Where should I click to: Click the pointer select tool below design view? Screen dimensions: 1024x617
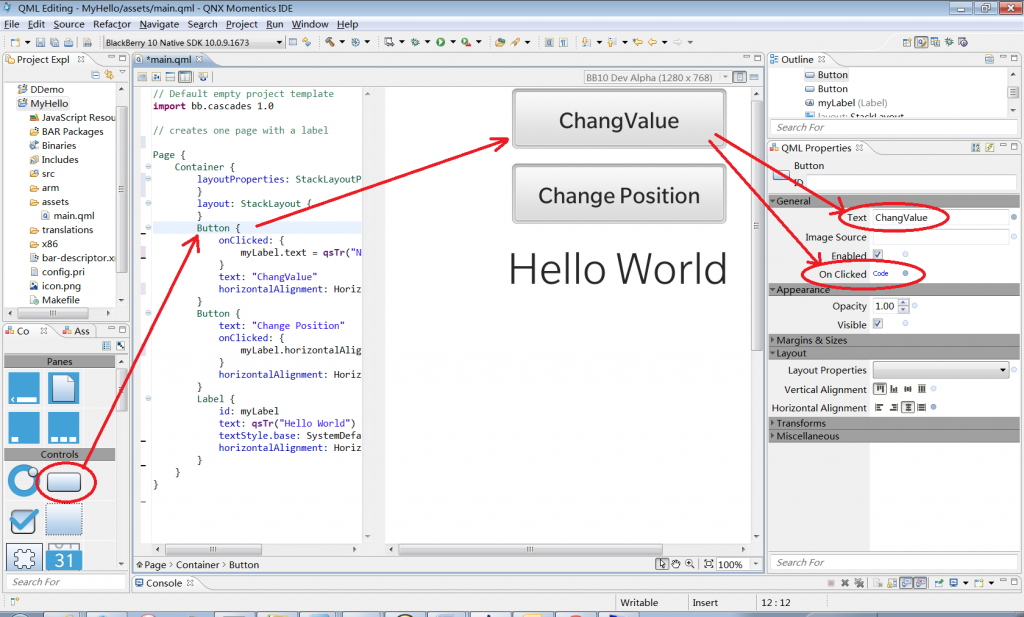662,564
